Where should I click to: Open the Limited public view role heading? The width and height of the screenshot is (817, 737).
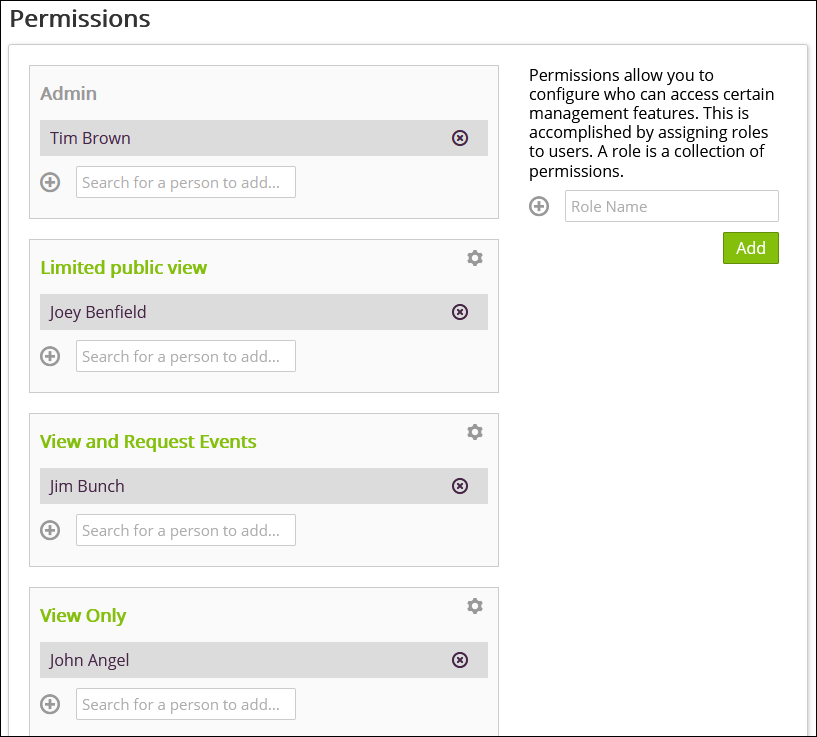[x=124, y=268]
